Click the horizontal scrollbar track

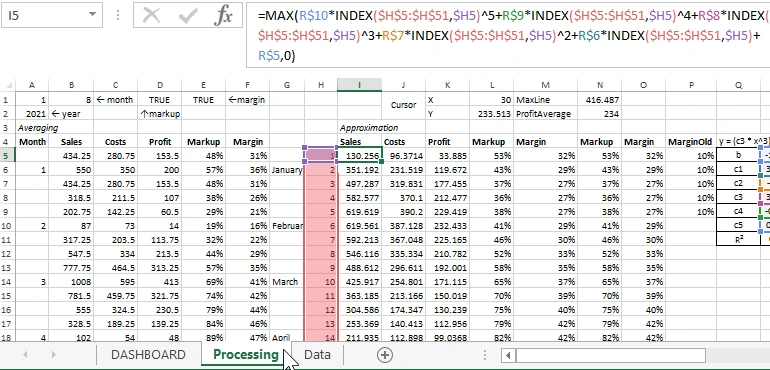click(610, 355)
